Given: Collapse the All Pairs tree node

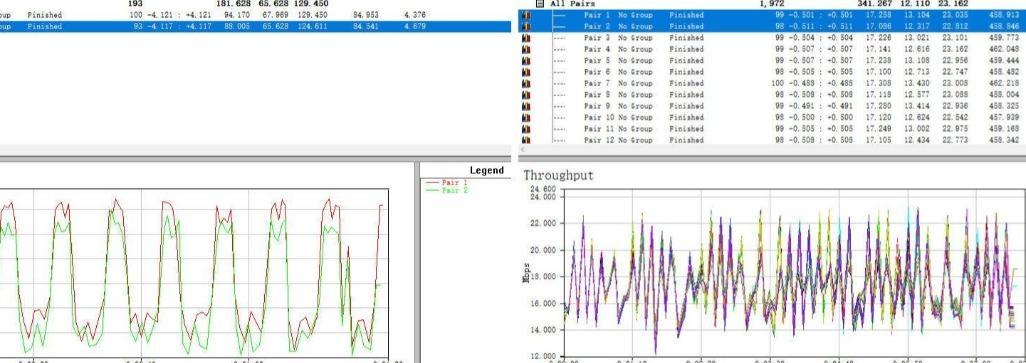Looking at the screenshot, I should point(540,3).
